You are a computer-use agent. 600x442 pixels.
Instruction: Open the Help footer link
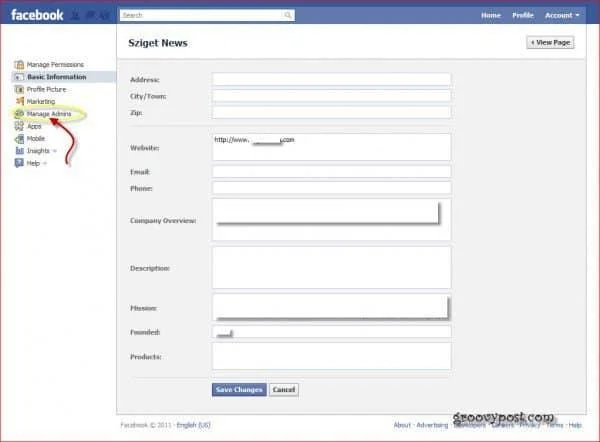tap(575, 425)
